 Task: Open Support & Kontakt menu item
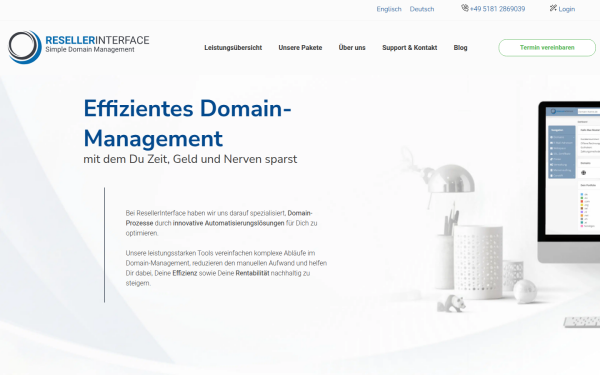[409, 47]
